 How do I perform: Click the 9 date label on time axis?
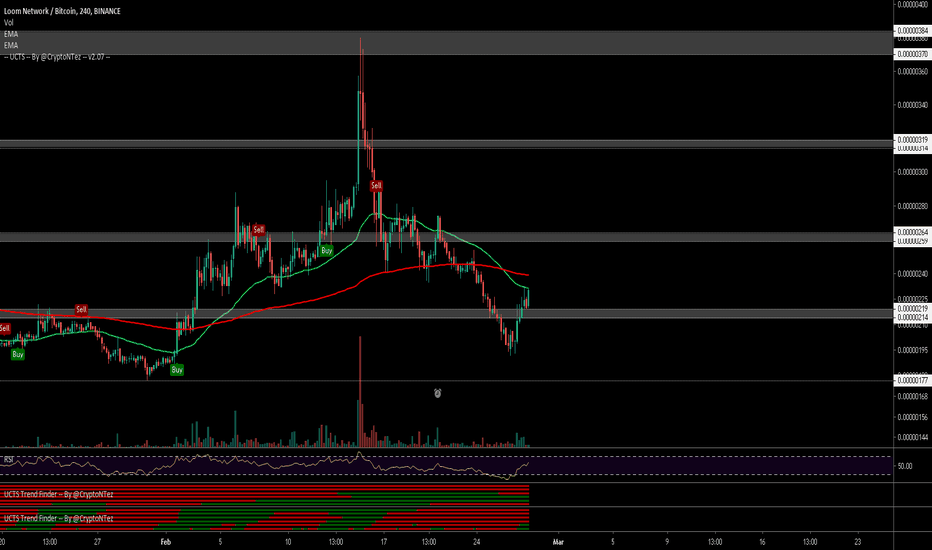coord(667,542)
